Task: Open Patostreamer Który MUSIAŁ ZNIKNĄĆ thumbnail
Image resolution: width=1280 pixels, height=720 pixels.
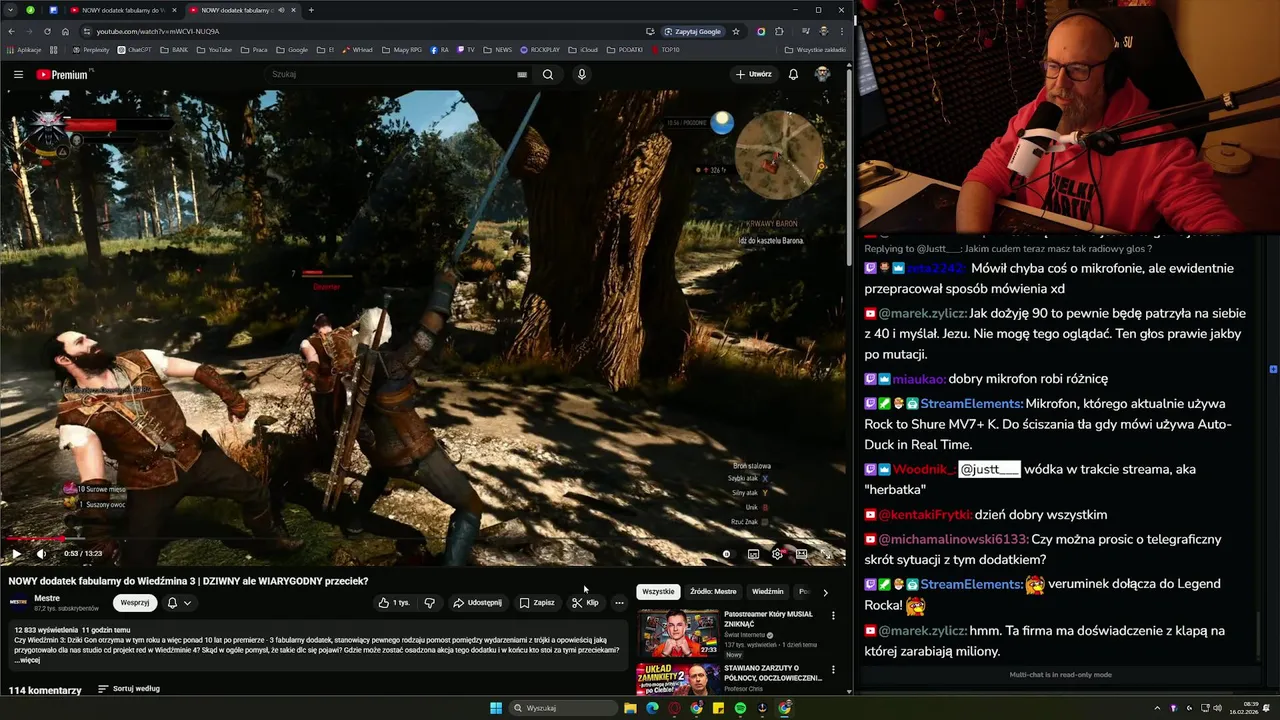Action: click(x=678, y=632)
